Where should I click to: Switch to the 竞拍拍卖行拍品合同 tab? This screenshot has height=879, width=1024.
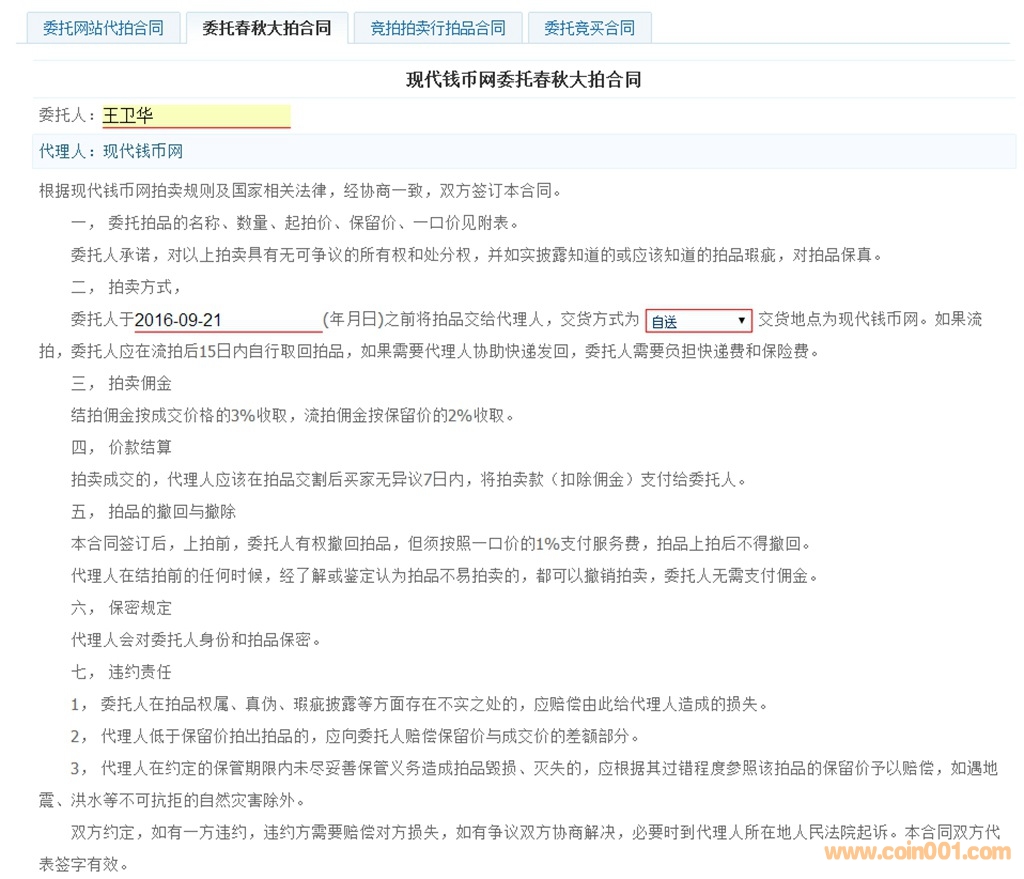pos(437,28)
